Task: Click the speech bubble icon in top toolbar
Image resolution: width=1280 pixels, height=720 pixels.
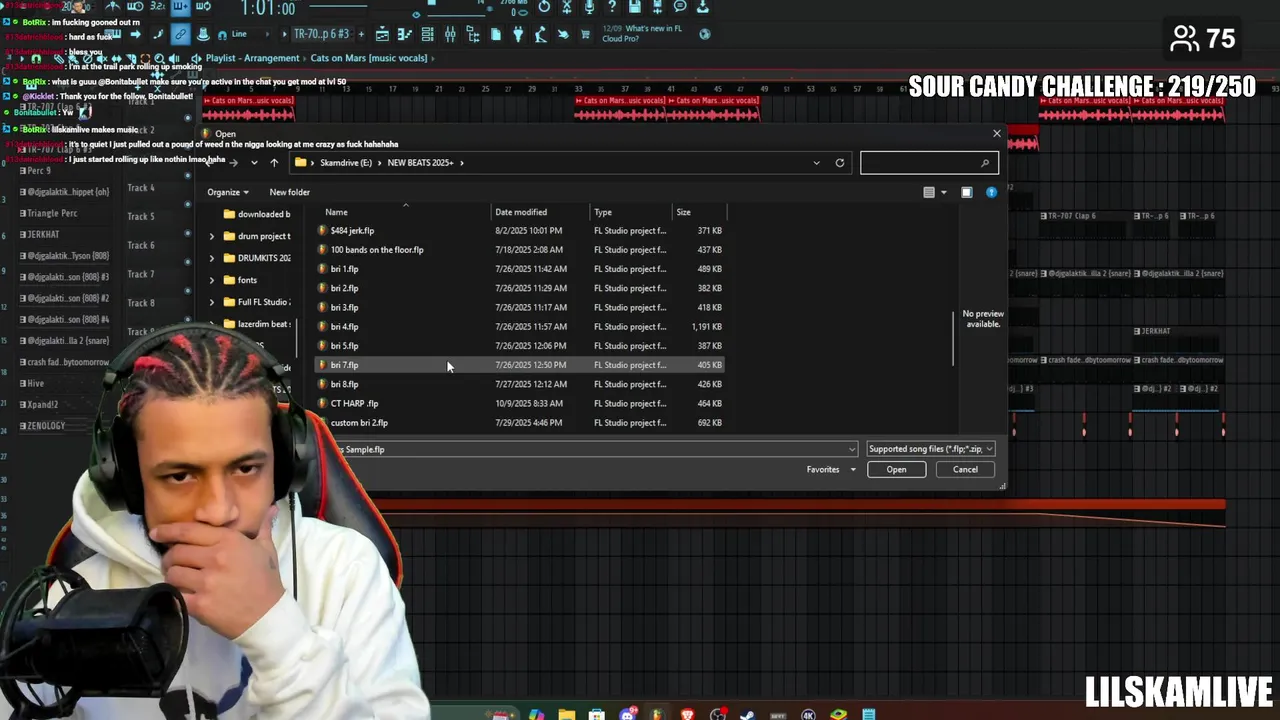Action: click(679, 7)
